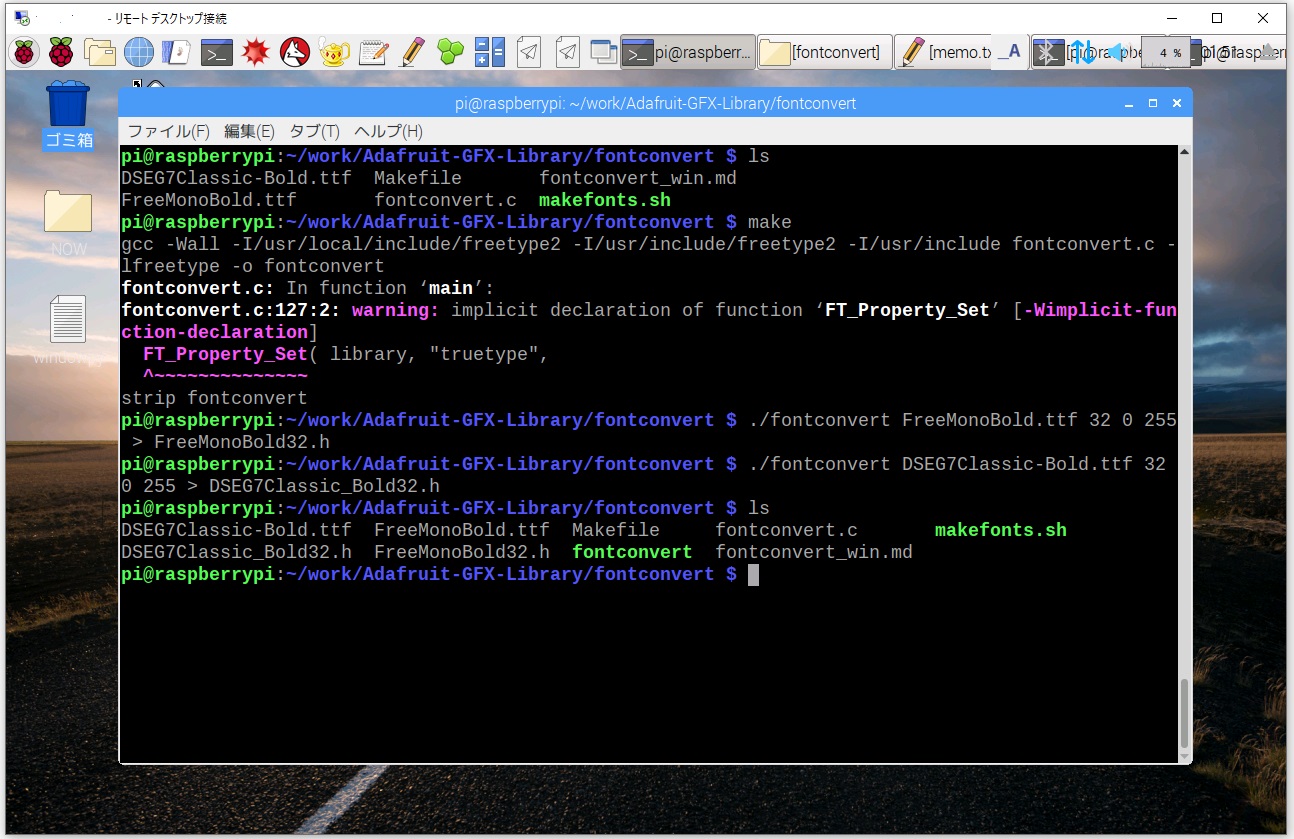This screenshot has width=1294, height=839.
Task: Click the terminal vertical scrollbar thumb
Action: tap(1184, 713)
